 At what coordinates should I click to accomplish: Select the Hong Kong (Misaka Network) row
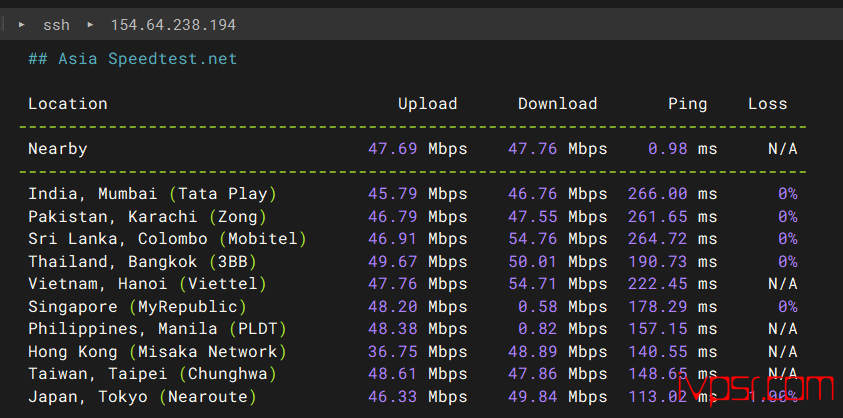412,351
